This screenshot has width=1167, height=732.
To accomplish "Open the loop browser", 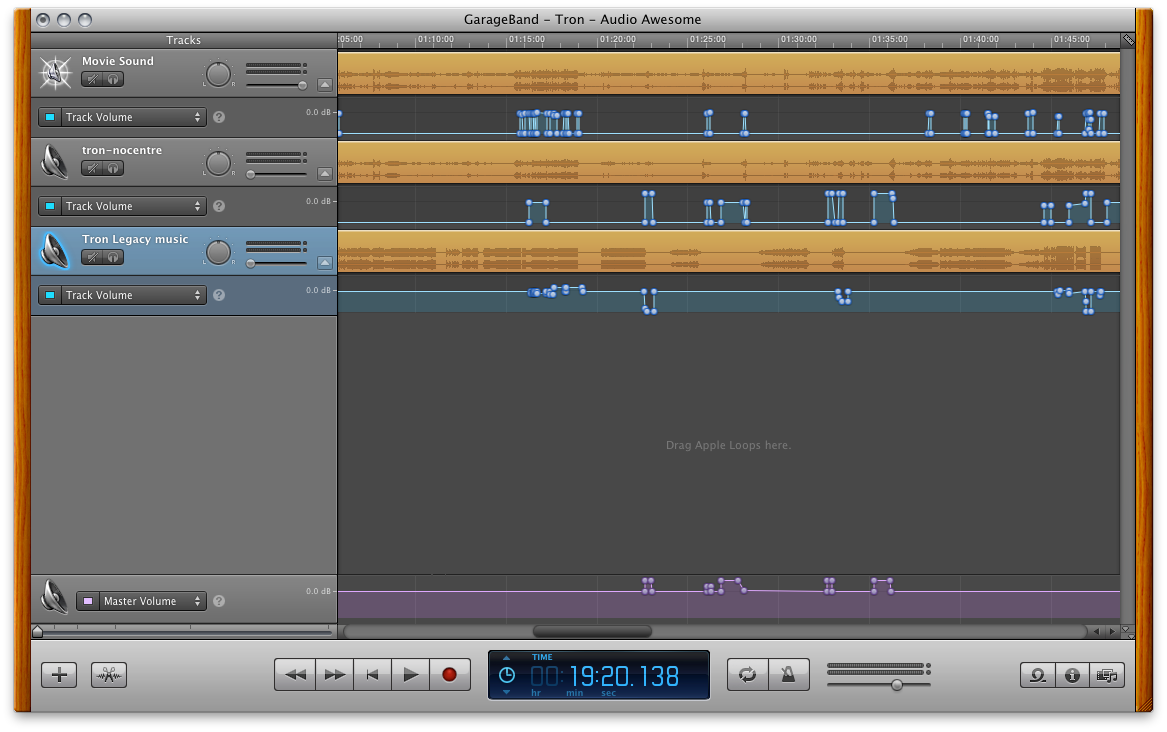I will pos(1037,675).
